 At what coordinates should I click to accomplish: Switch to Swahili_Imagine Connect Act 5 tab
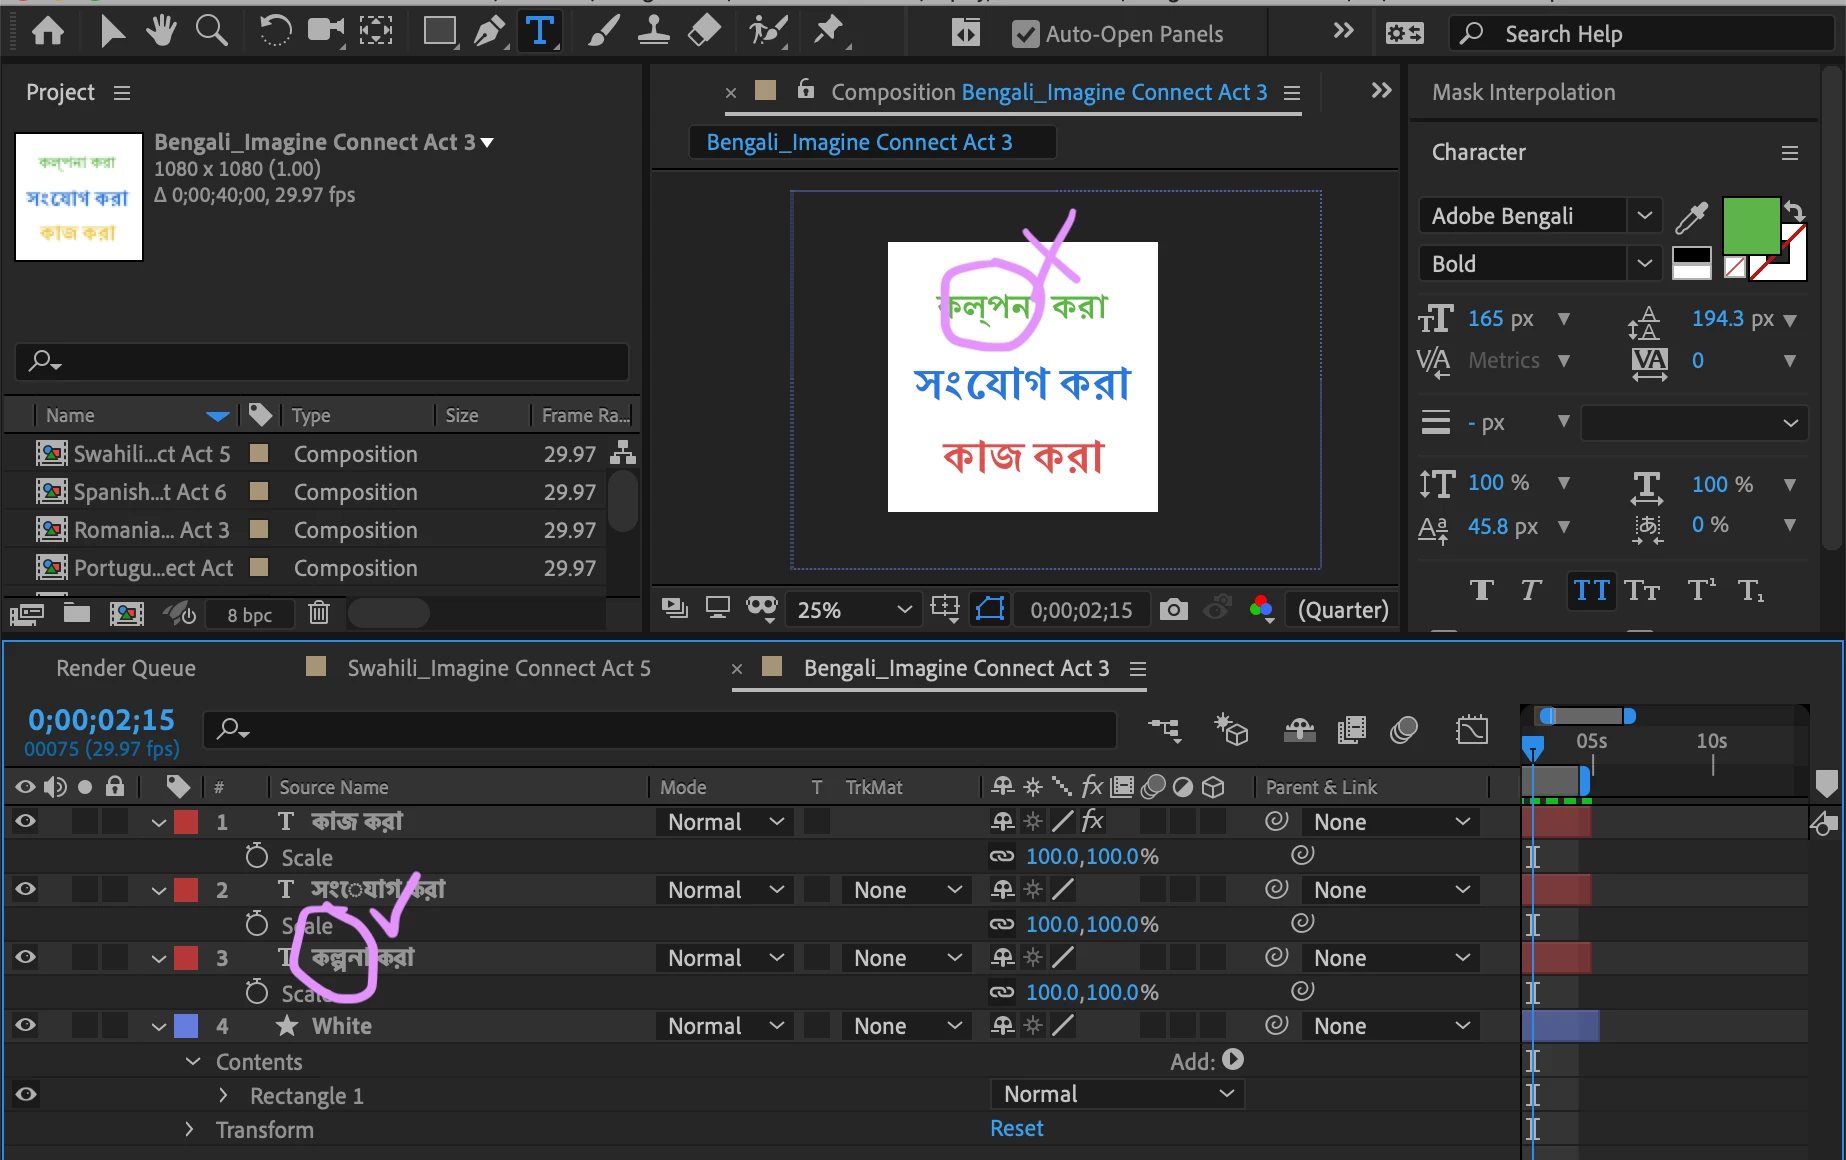499,668
